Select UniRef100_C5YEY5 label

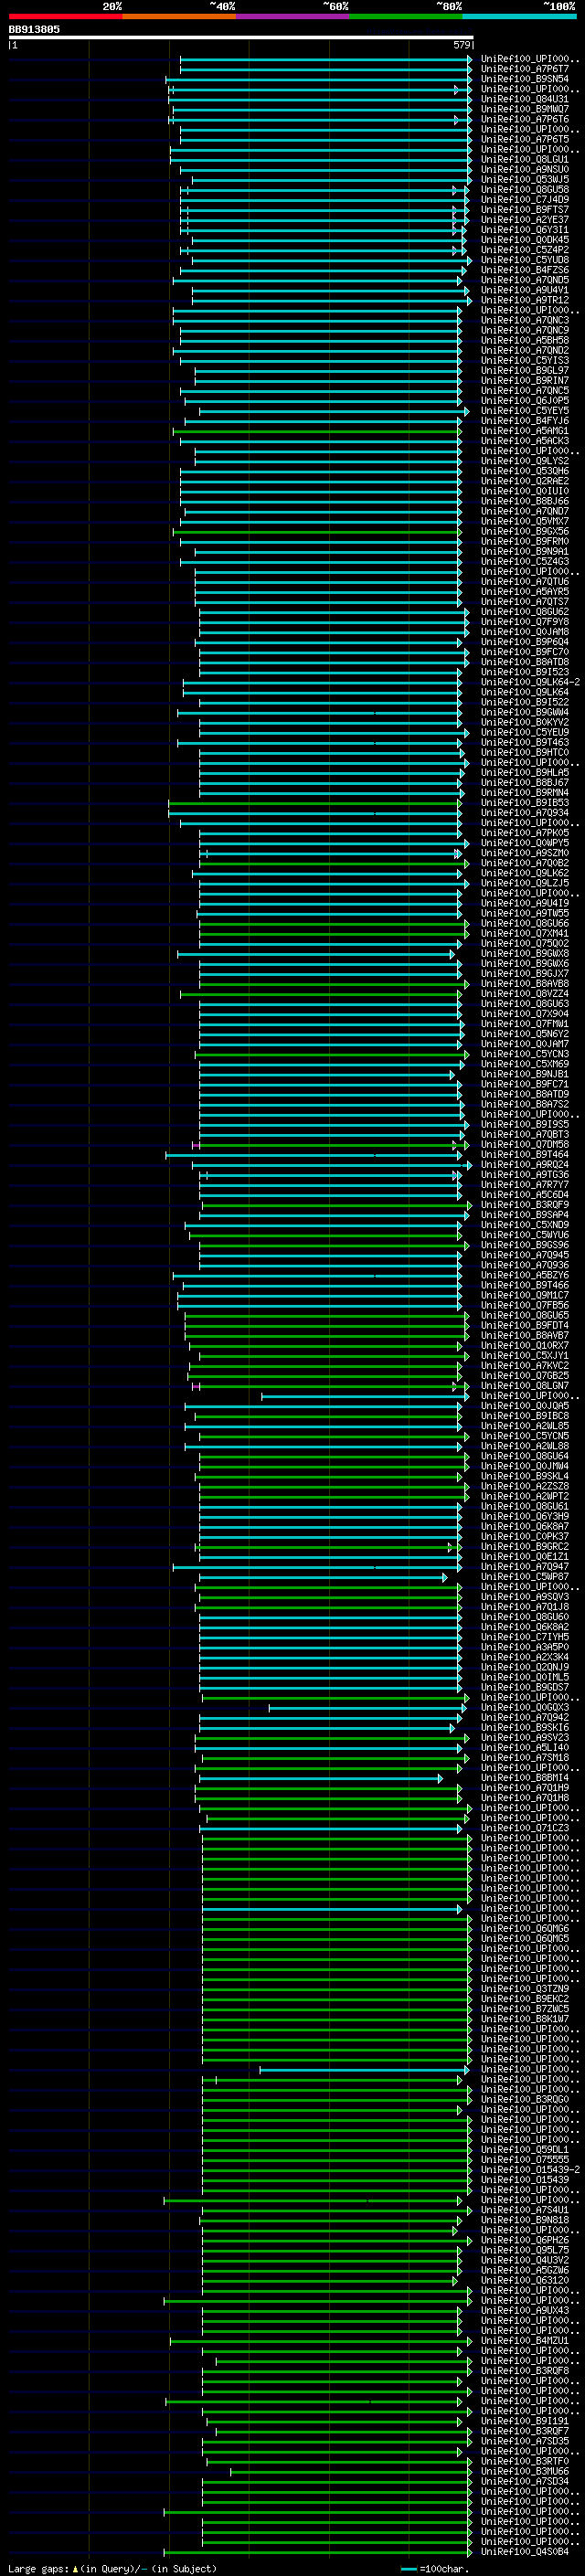tap(524, 410)
